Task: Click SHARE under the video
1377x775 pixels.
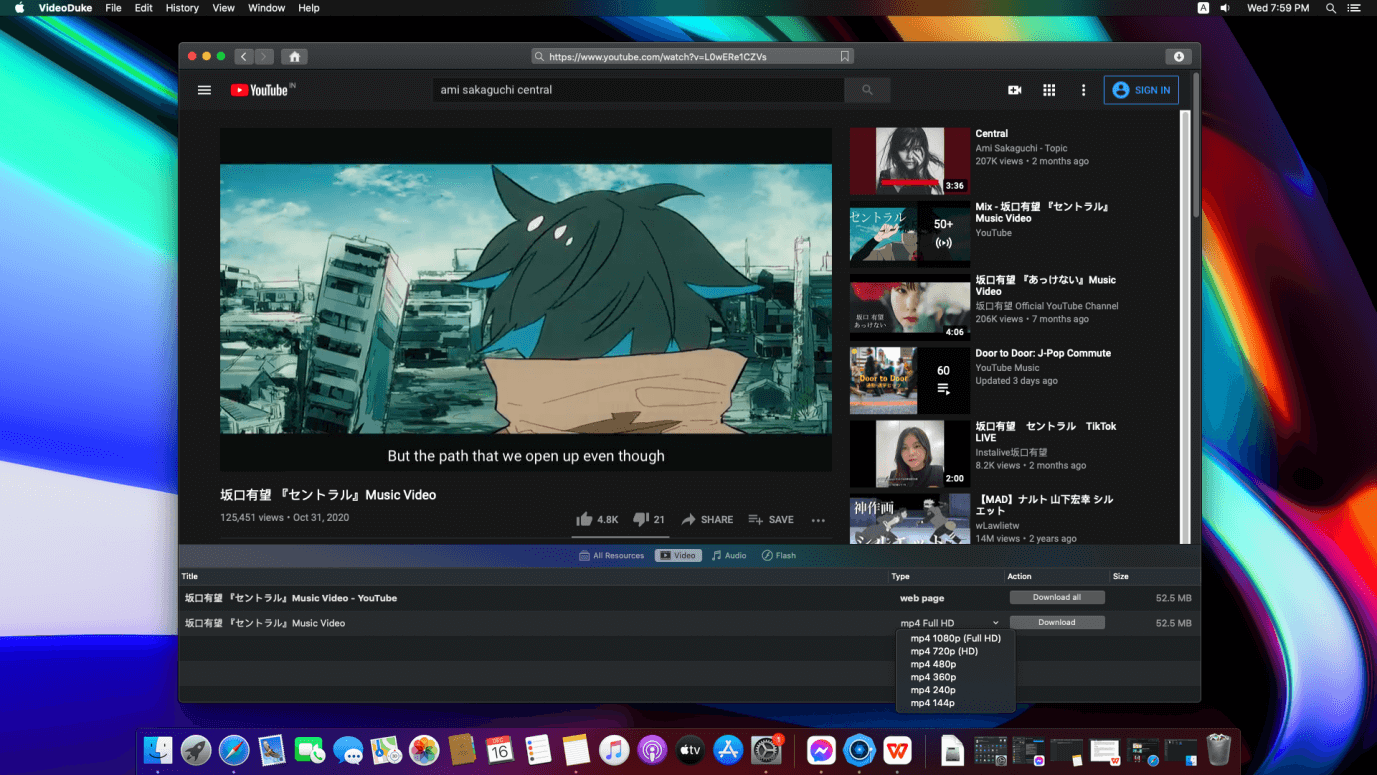Action: click(707, 520)
